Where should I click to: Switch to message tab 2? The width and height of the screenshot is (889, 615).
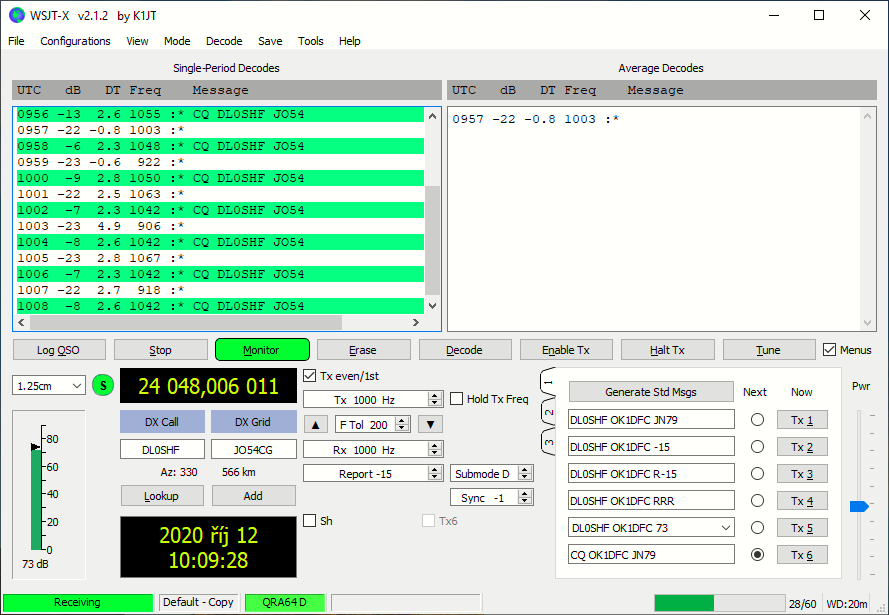(x=548, y=412)
